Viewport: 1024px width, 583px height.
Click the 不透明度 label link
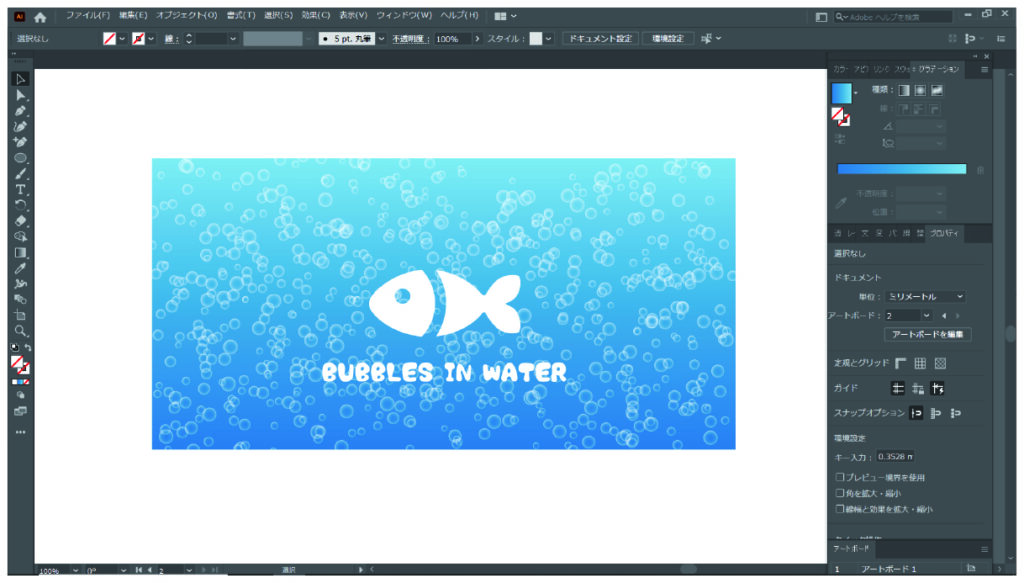pyautogui.click(x=410, y=39)
